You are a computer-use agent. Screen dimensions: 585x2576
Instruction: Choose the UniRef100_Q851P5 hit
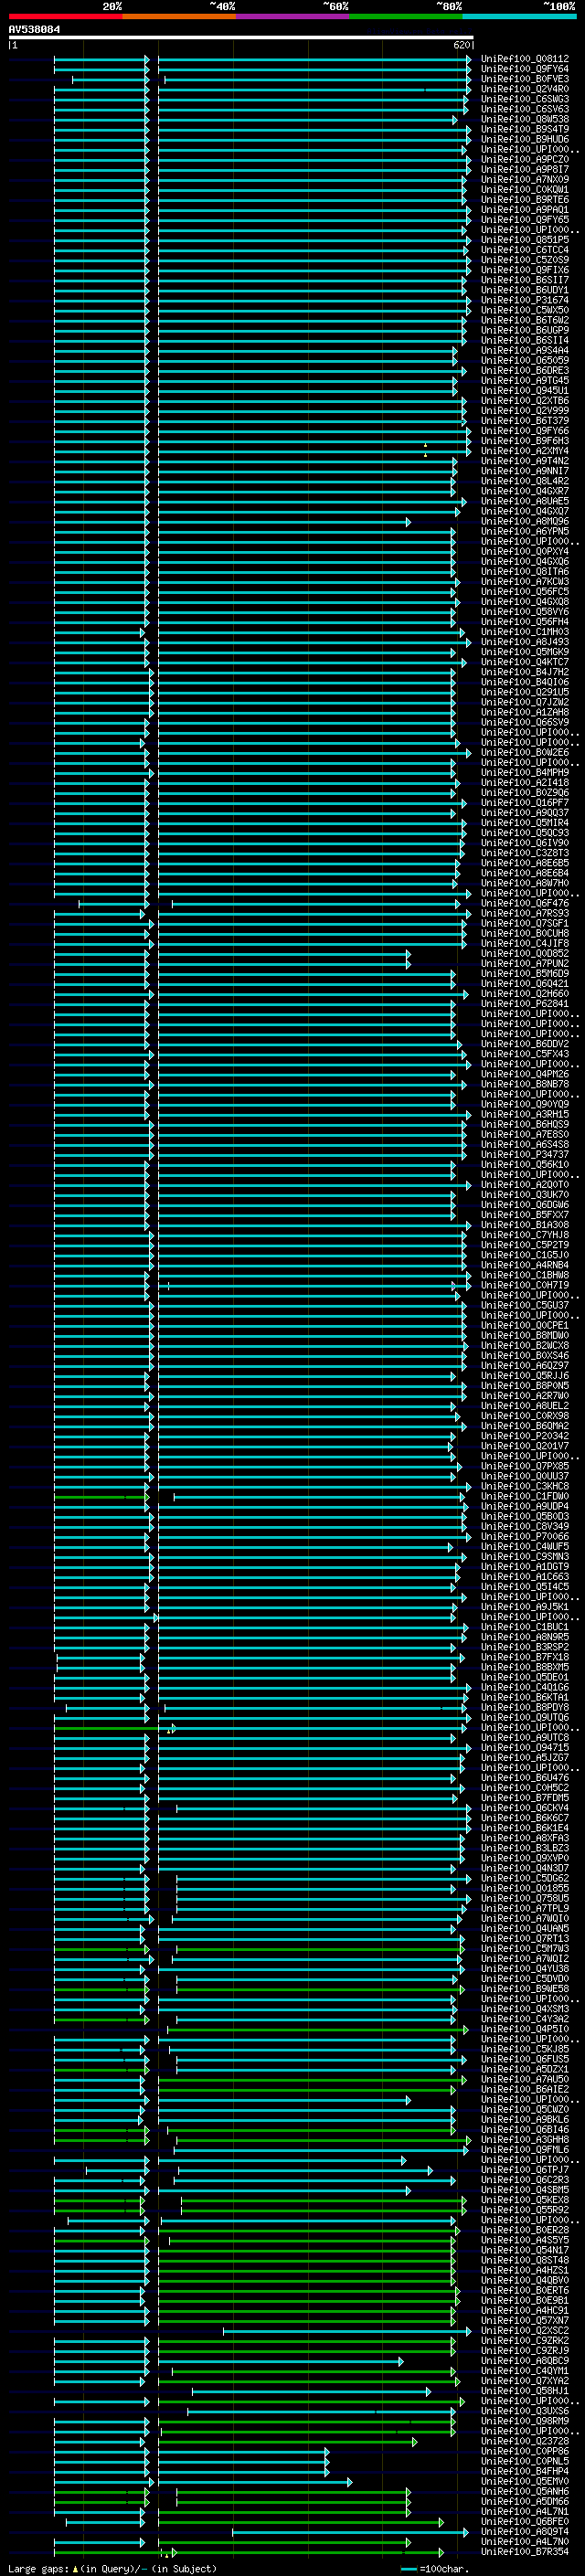pos(524,240)
